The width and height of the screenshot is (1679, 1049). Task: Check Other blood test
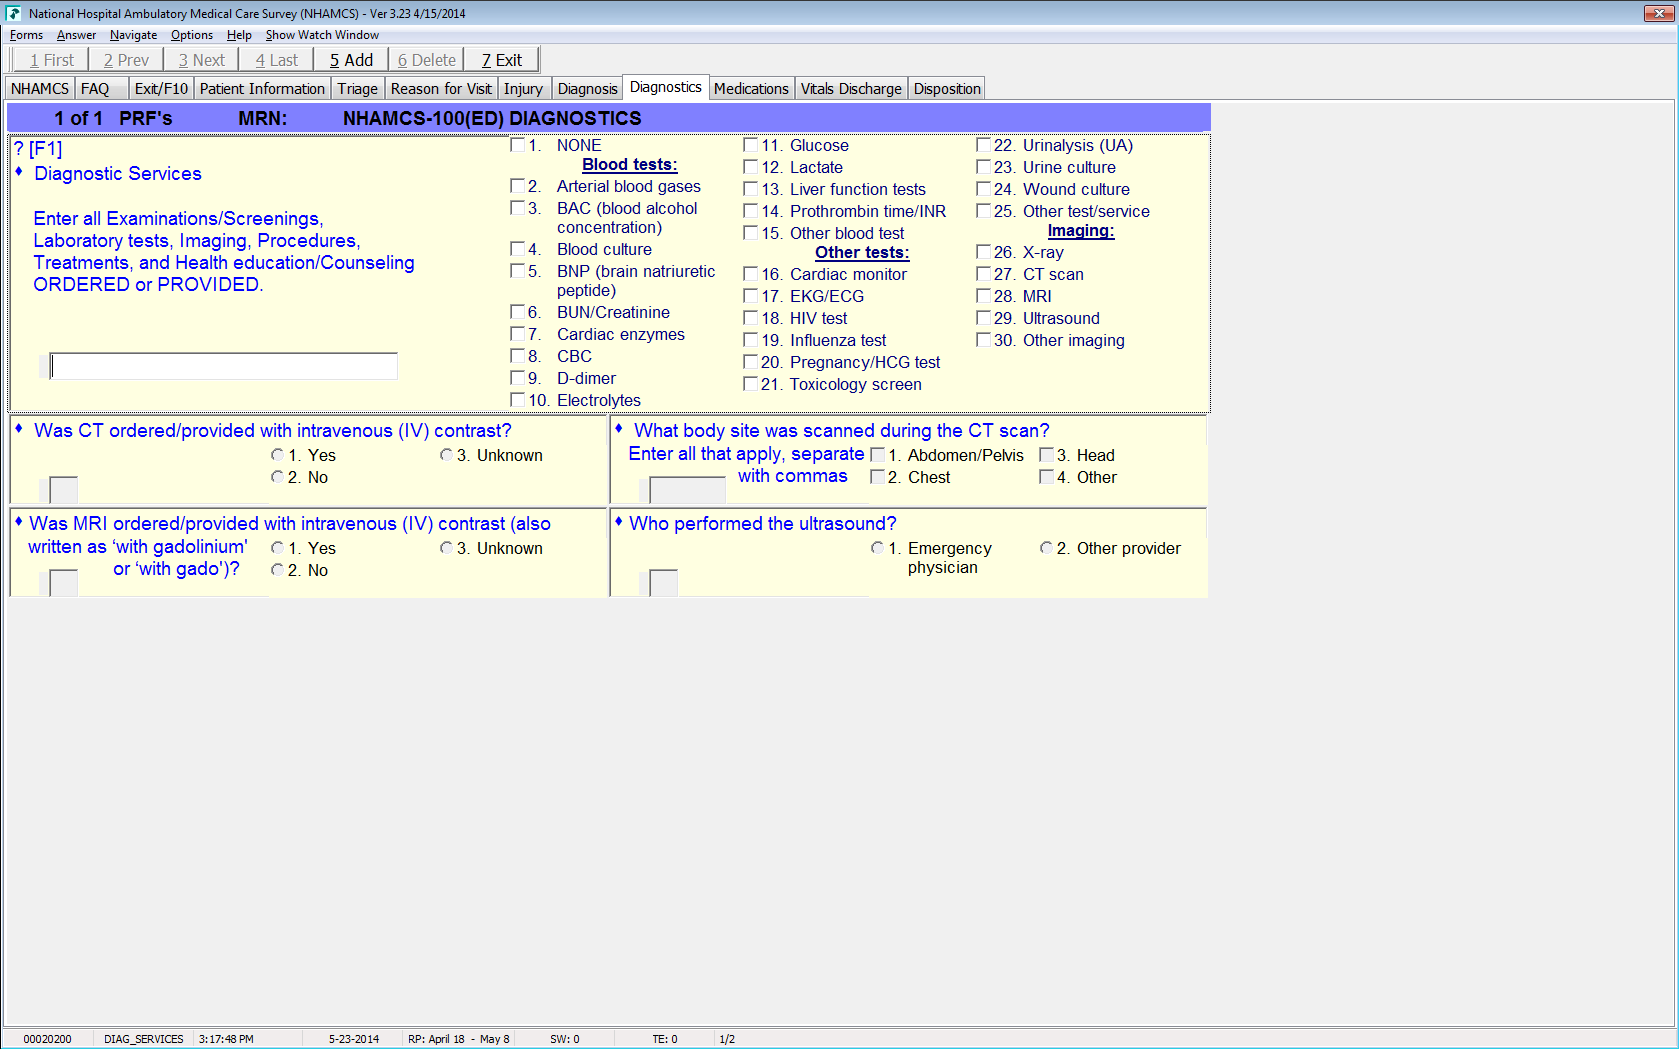[x=751, y=233]
